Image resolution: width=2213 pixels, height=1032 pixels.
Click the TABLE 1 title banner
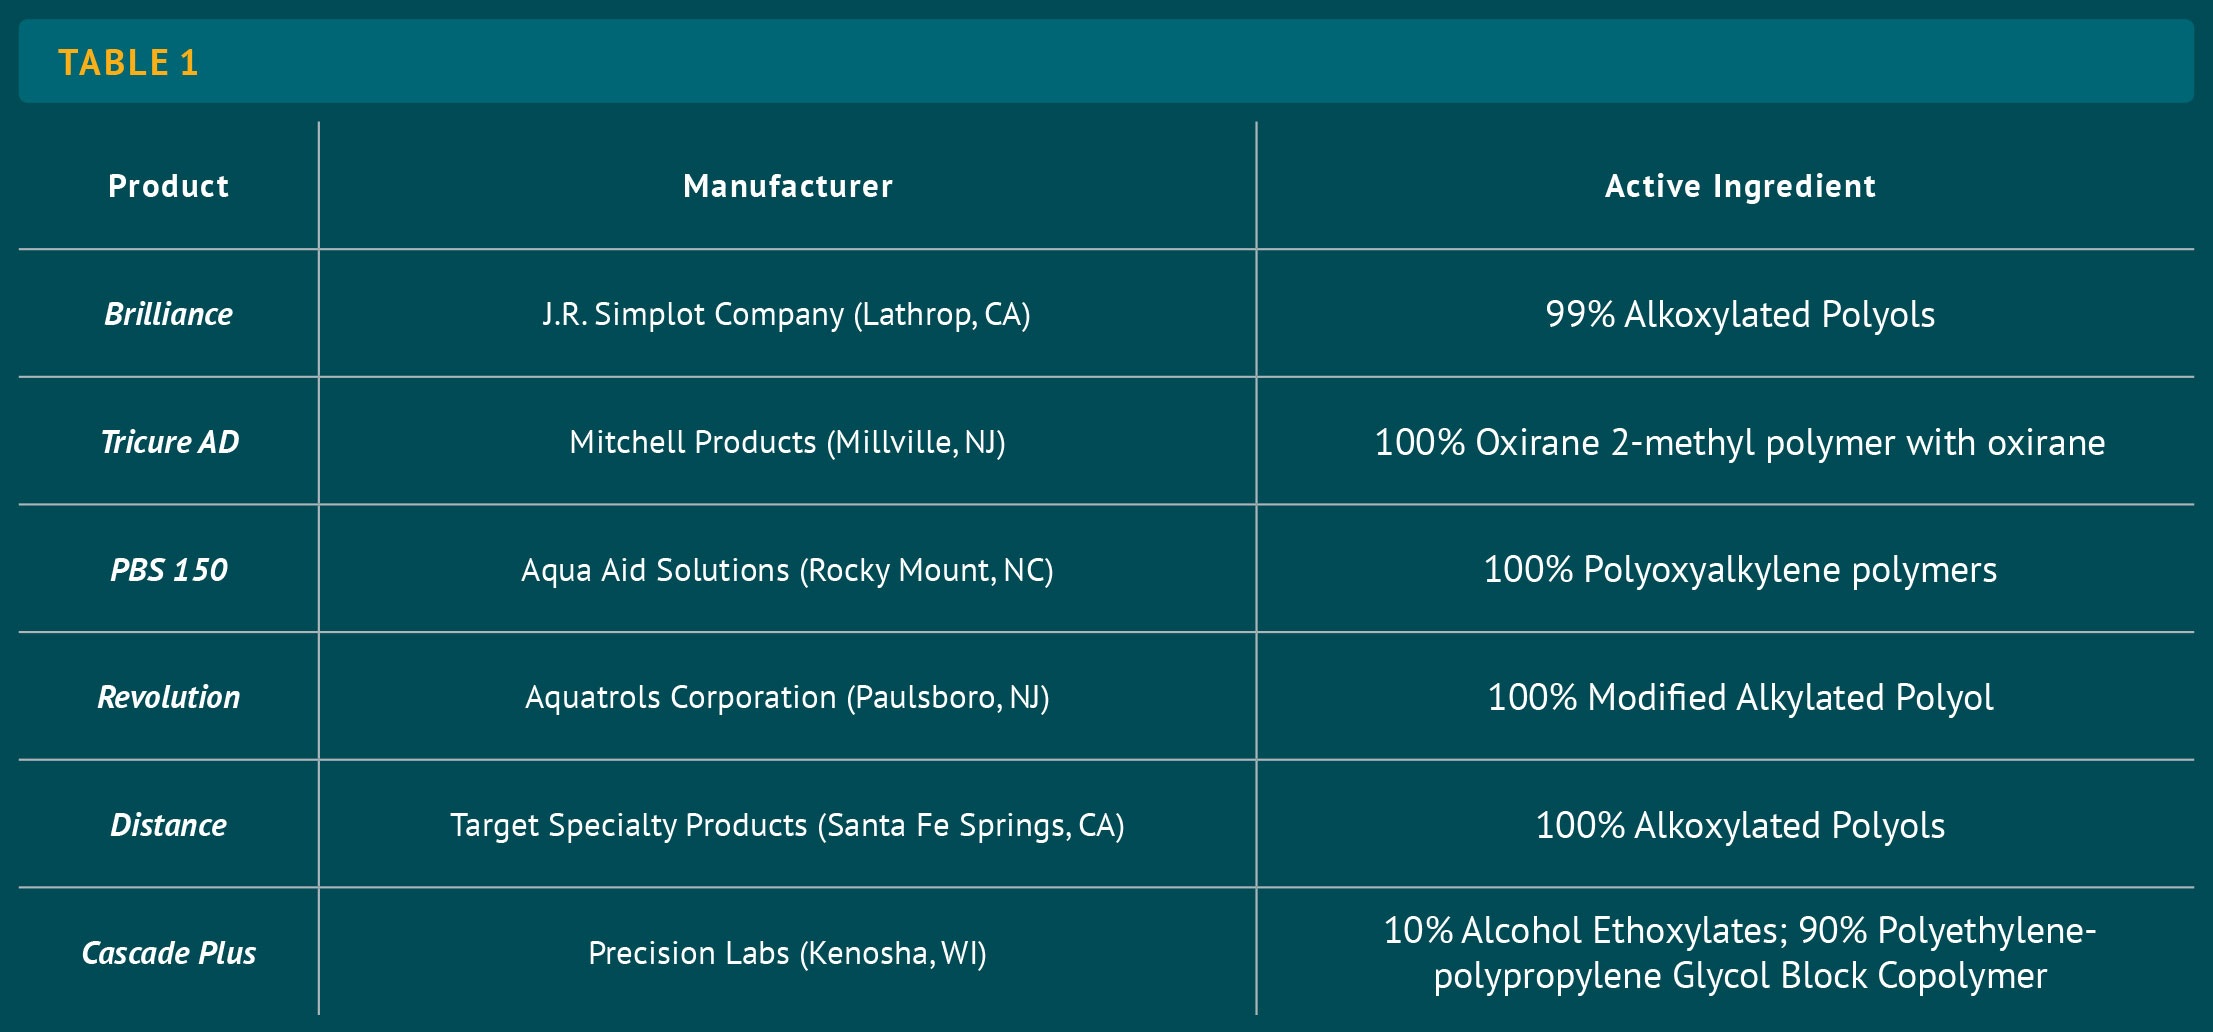coord(1106,61)
